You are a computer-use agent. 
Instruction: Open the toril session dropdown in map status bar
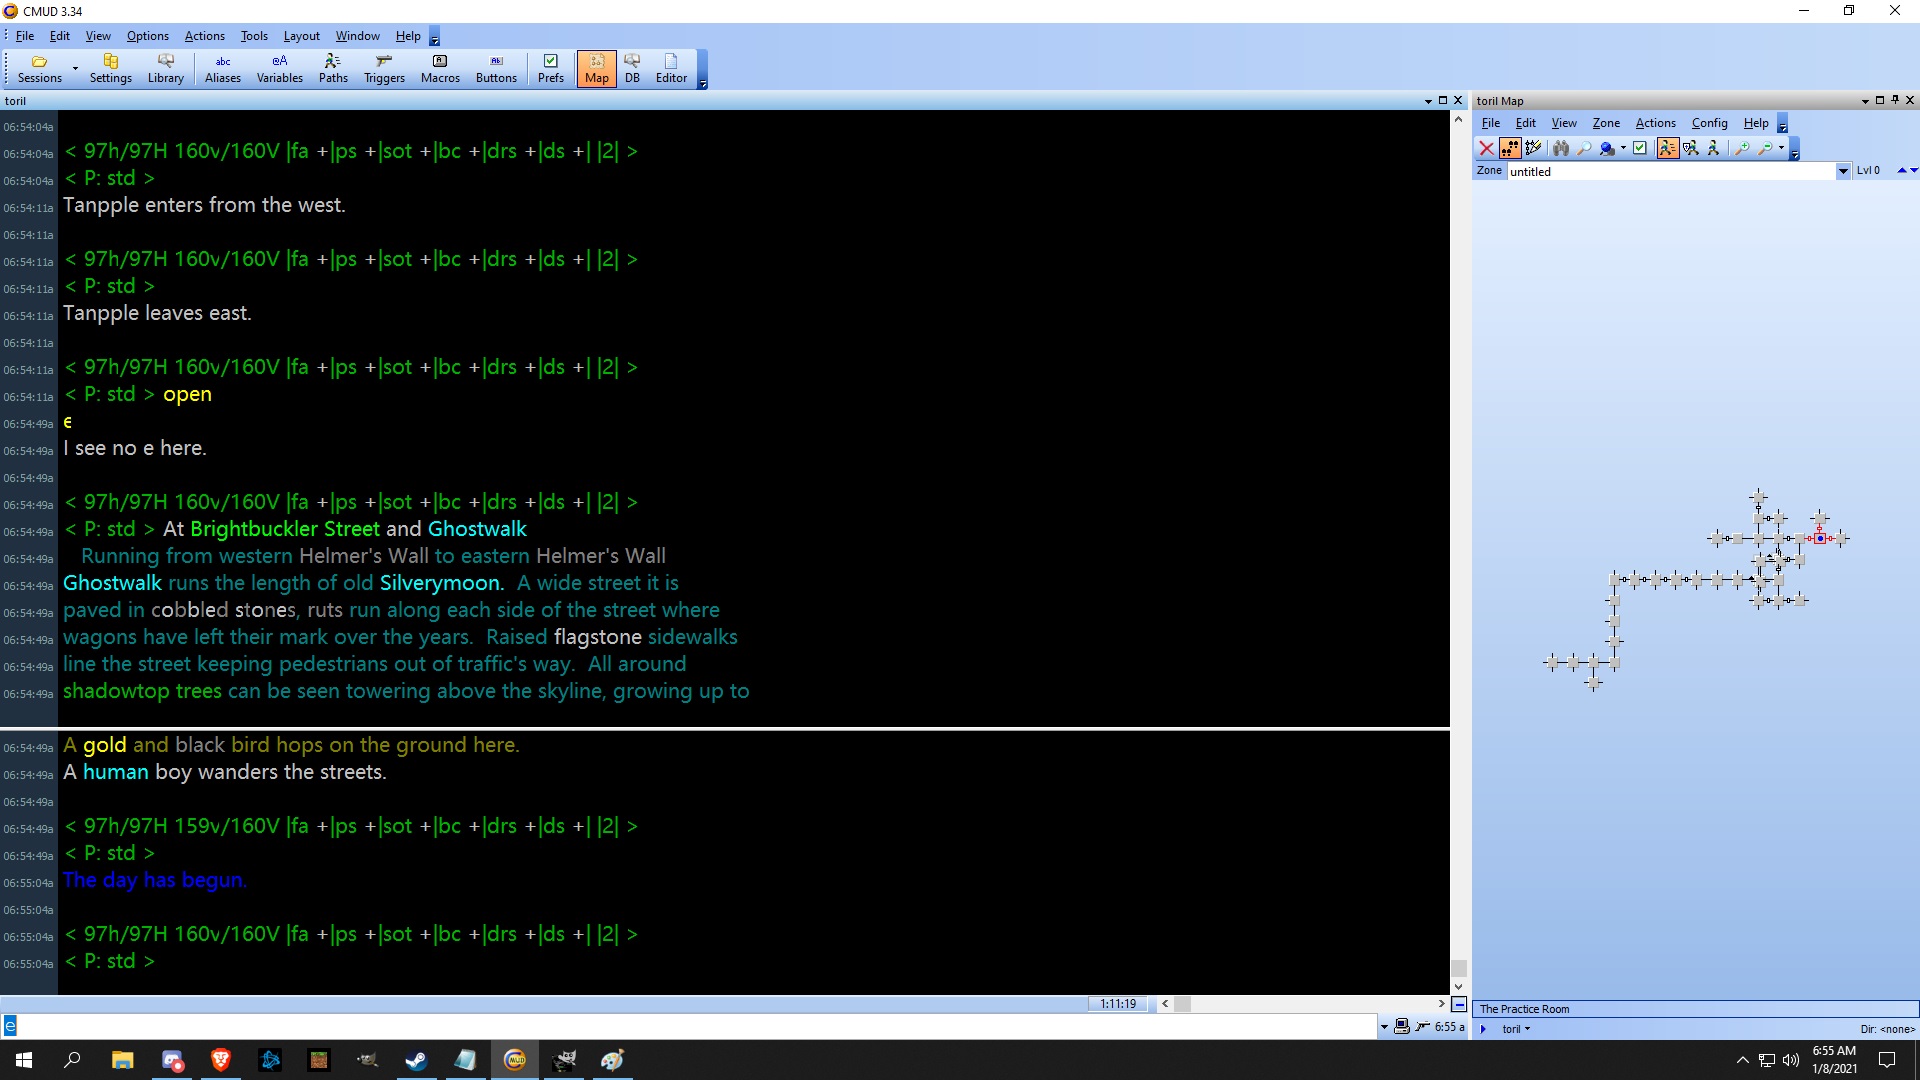(x=1516, y=1028)
